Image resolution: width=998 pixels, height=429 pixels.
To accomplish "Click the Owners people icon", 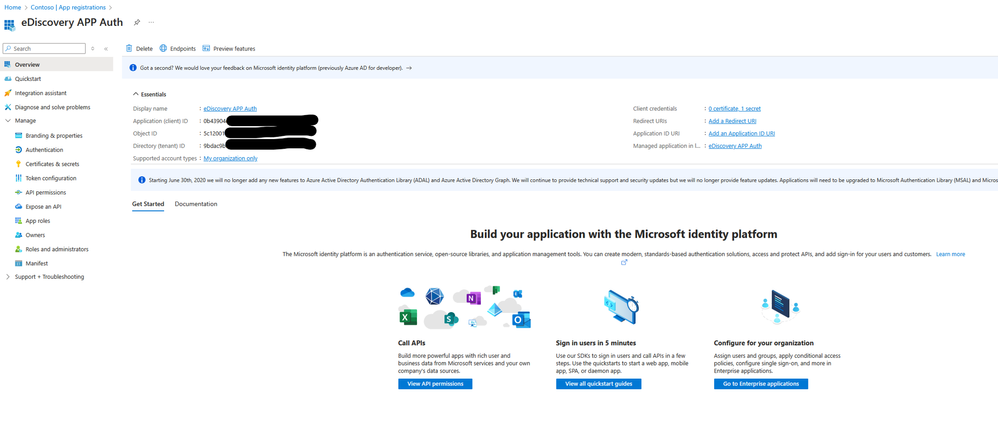I will (19, 235).
